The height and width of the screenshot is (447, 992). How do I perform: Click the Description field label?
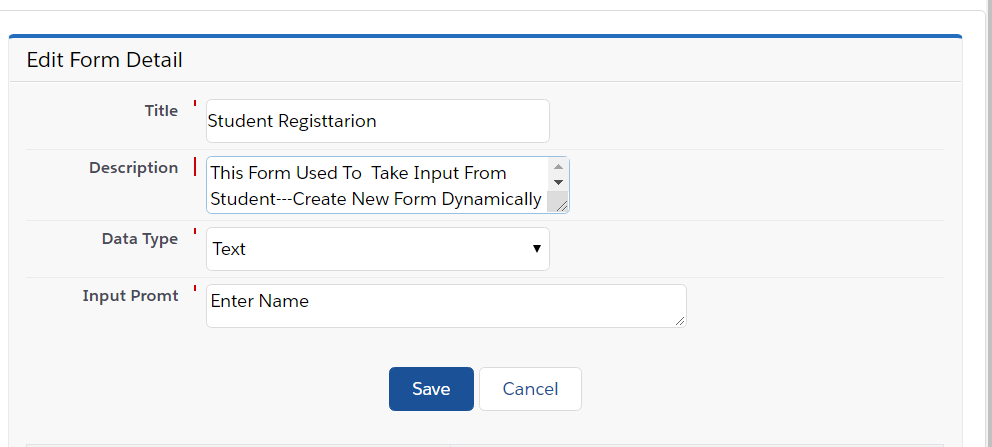[133, 168]
